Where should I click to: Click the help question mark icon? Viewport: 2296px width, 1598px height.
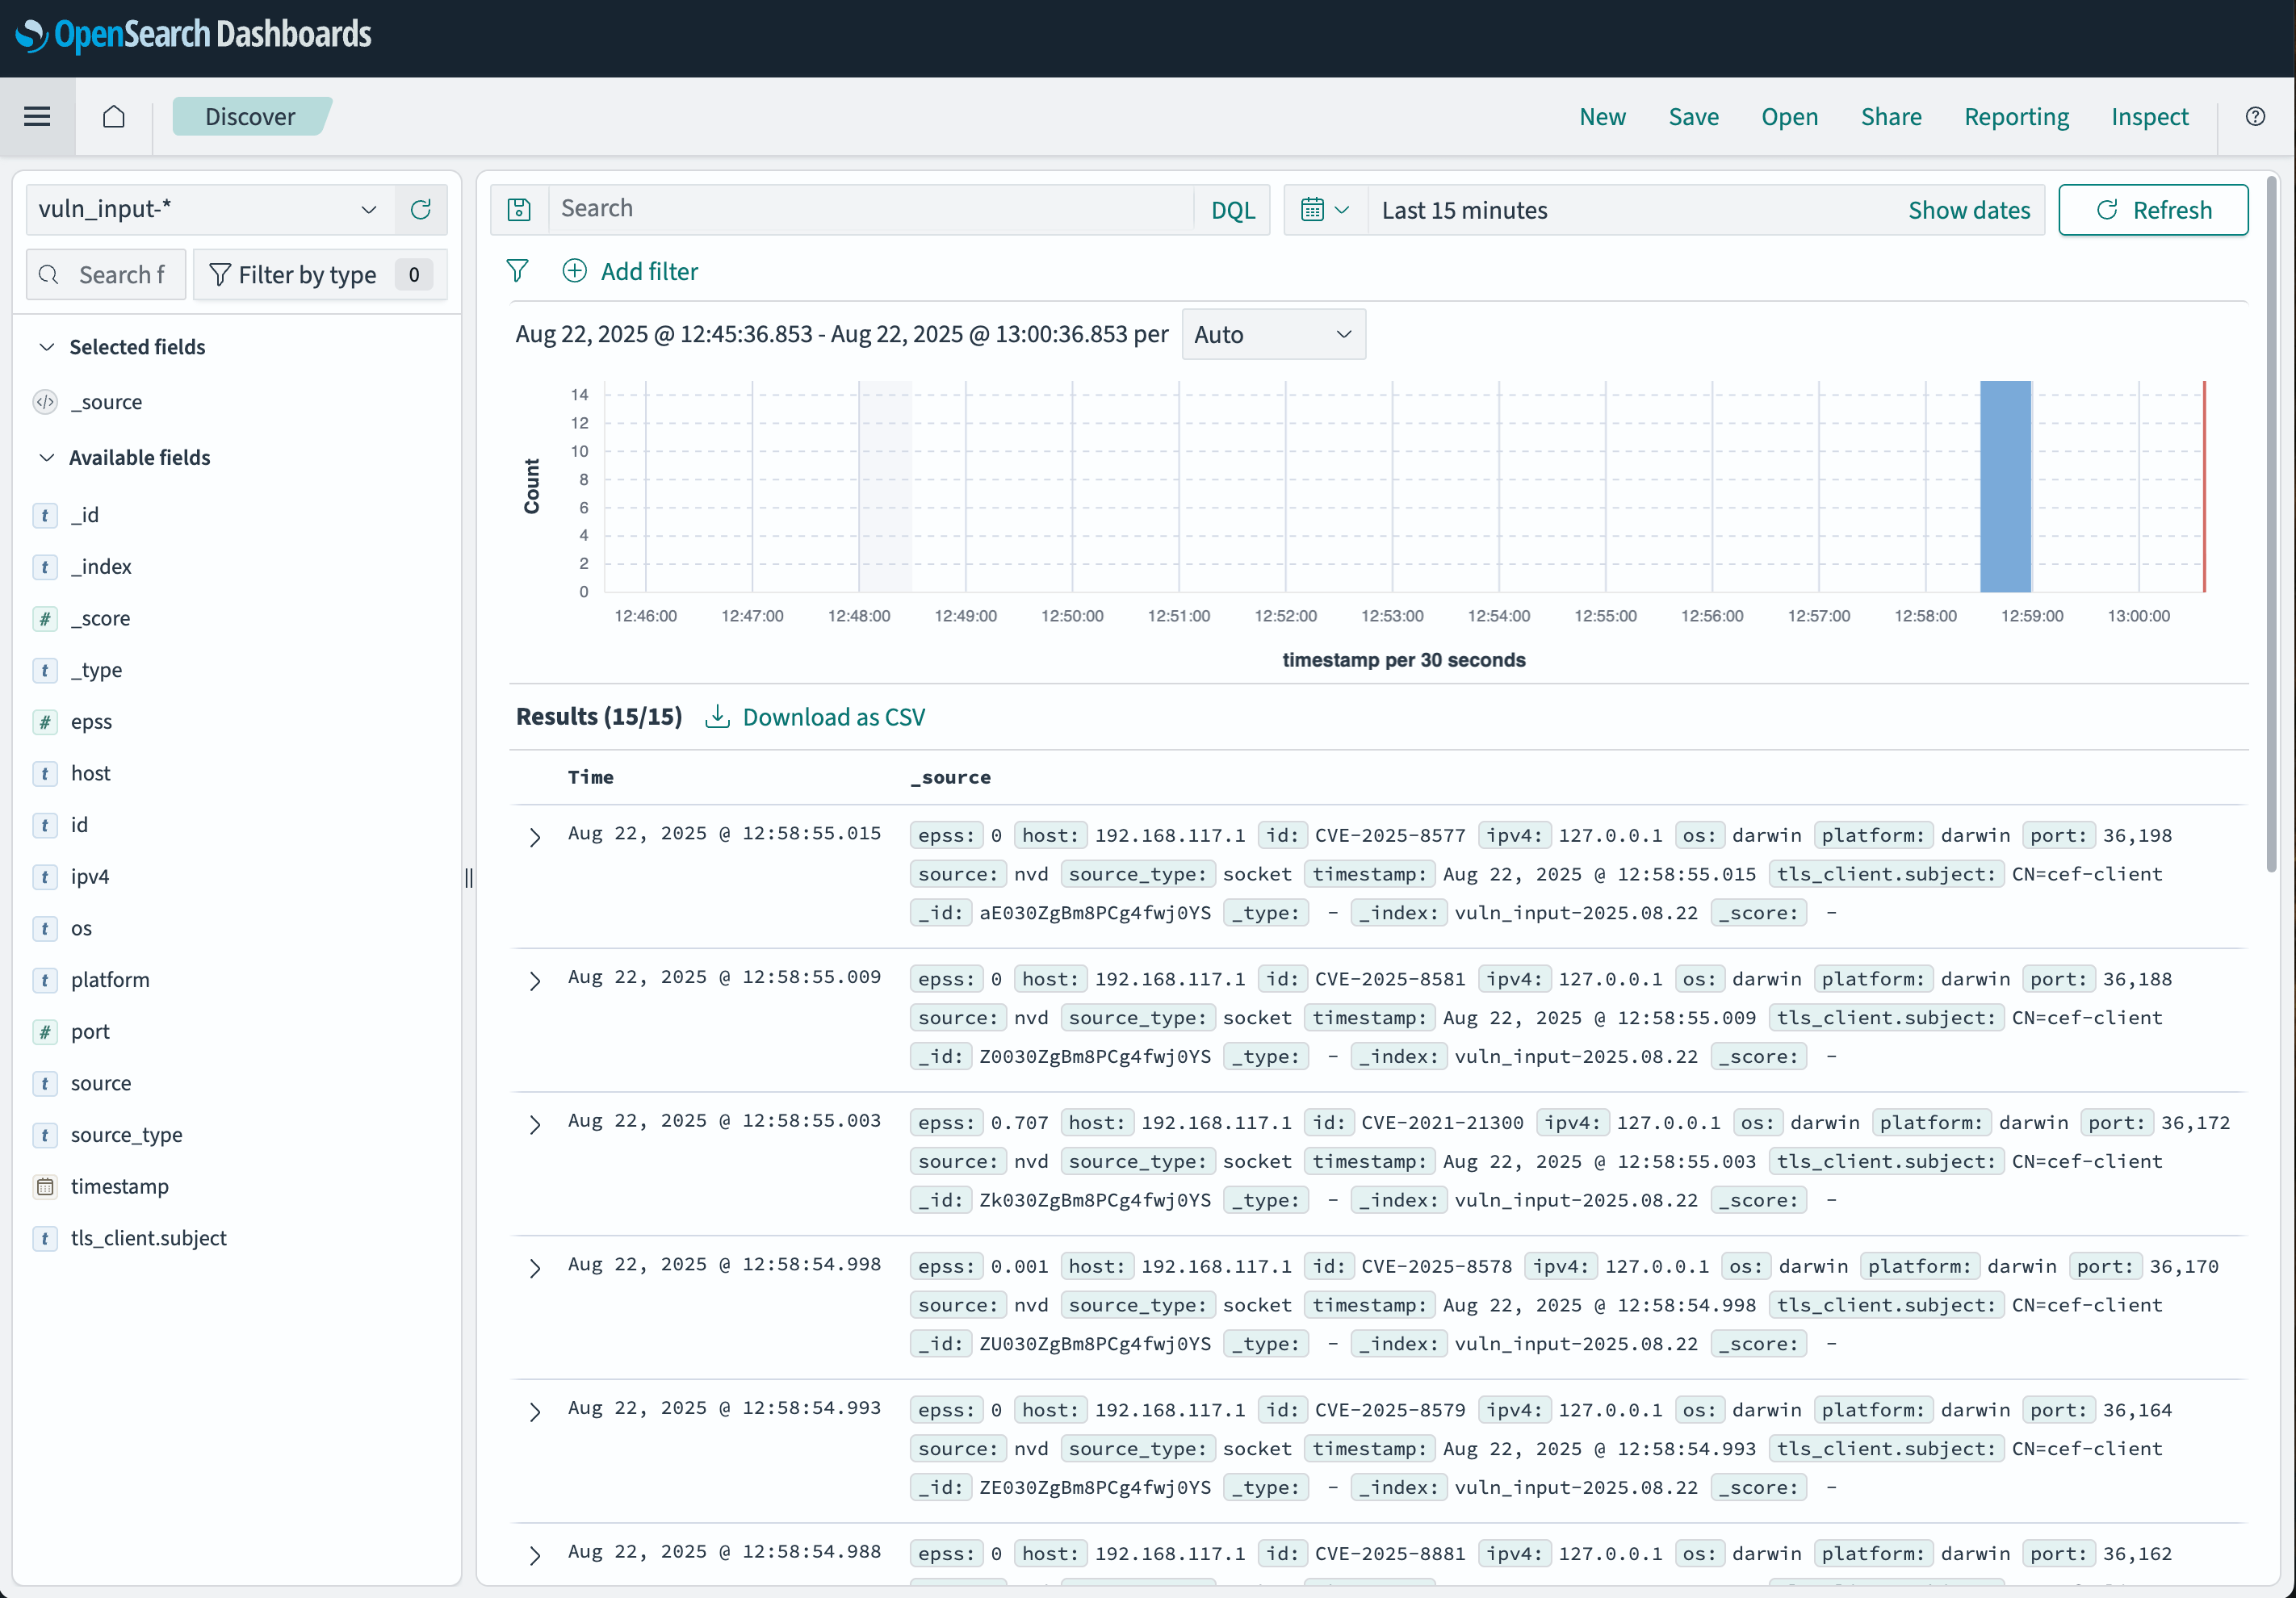tap(2255, 117)
